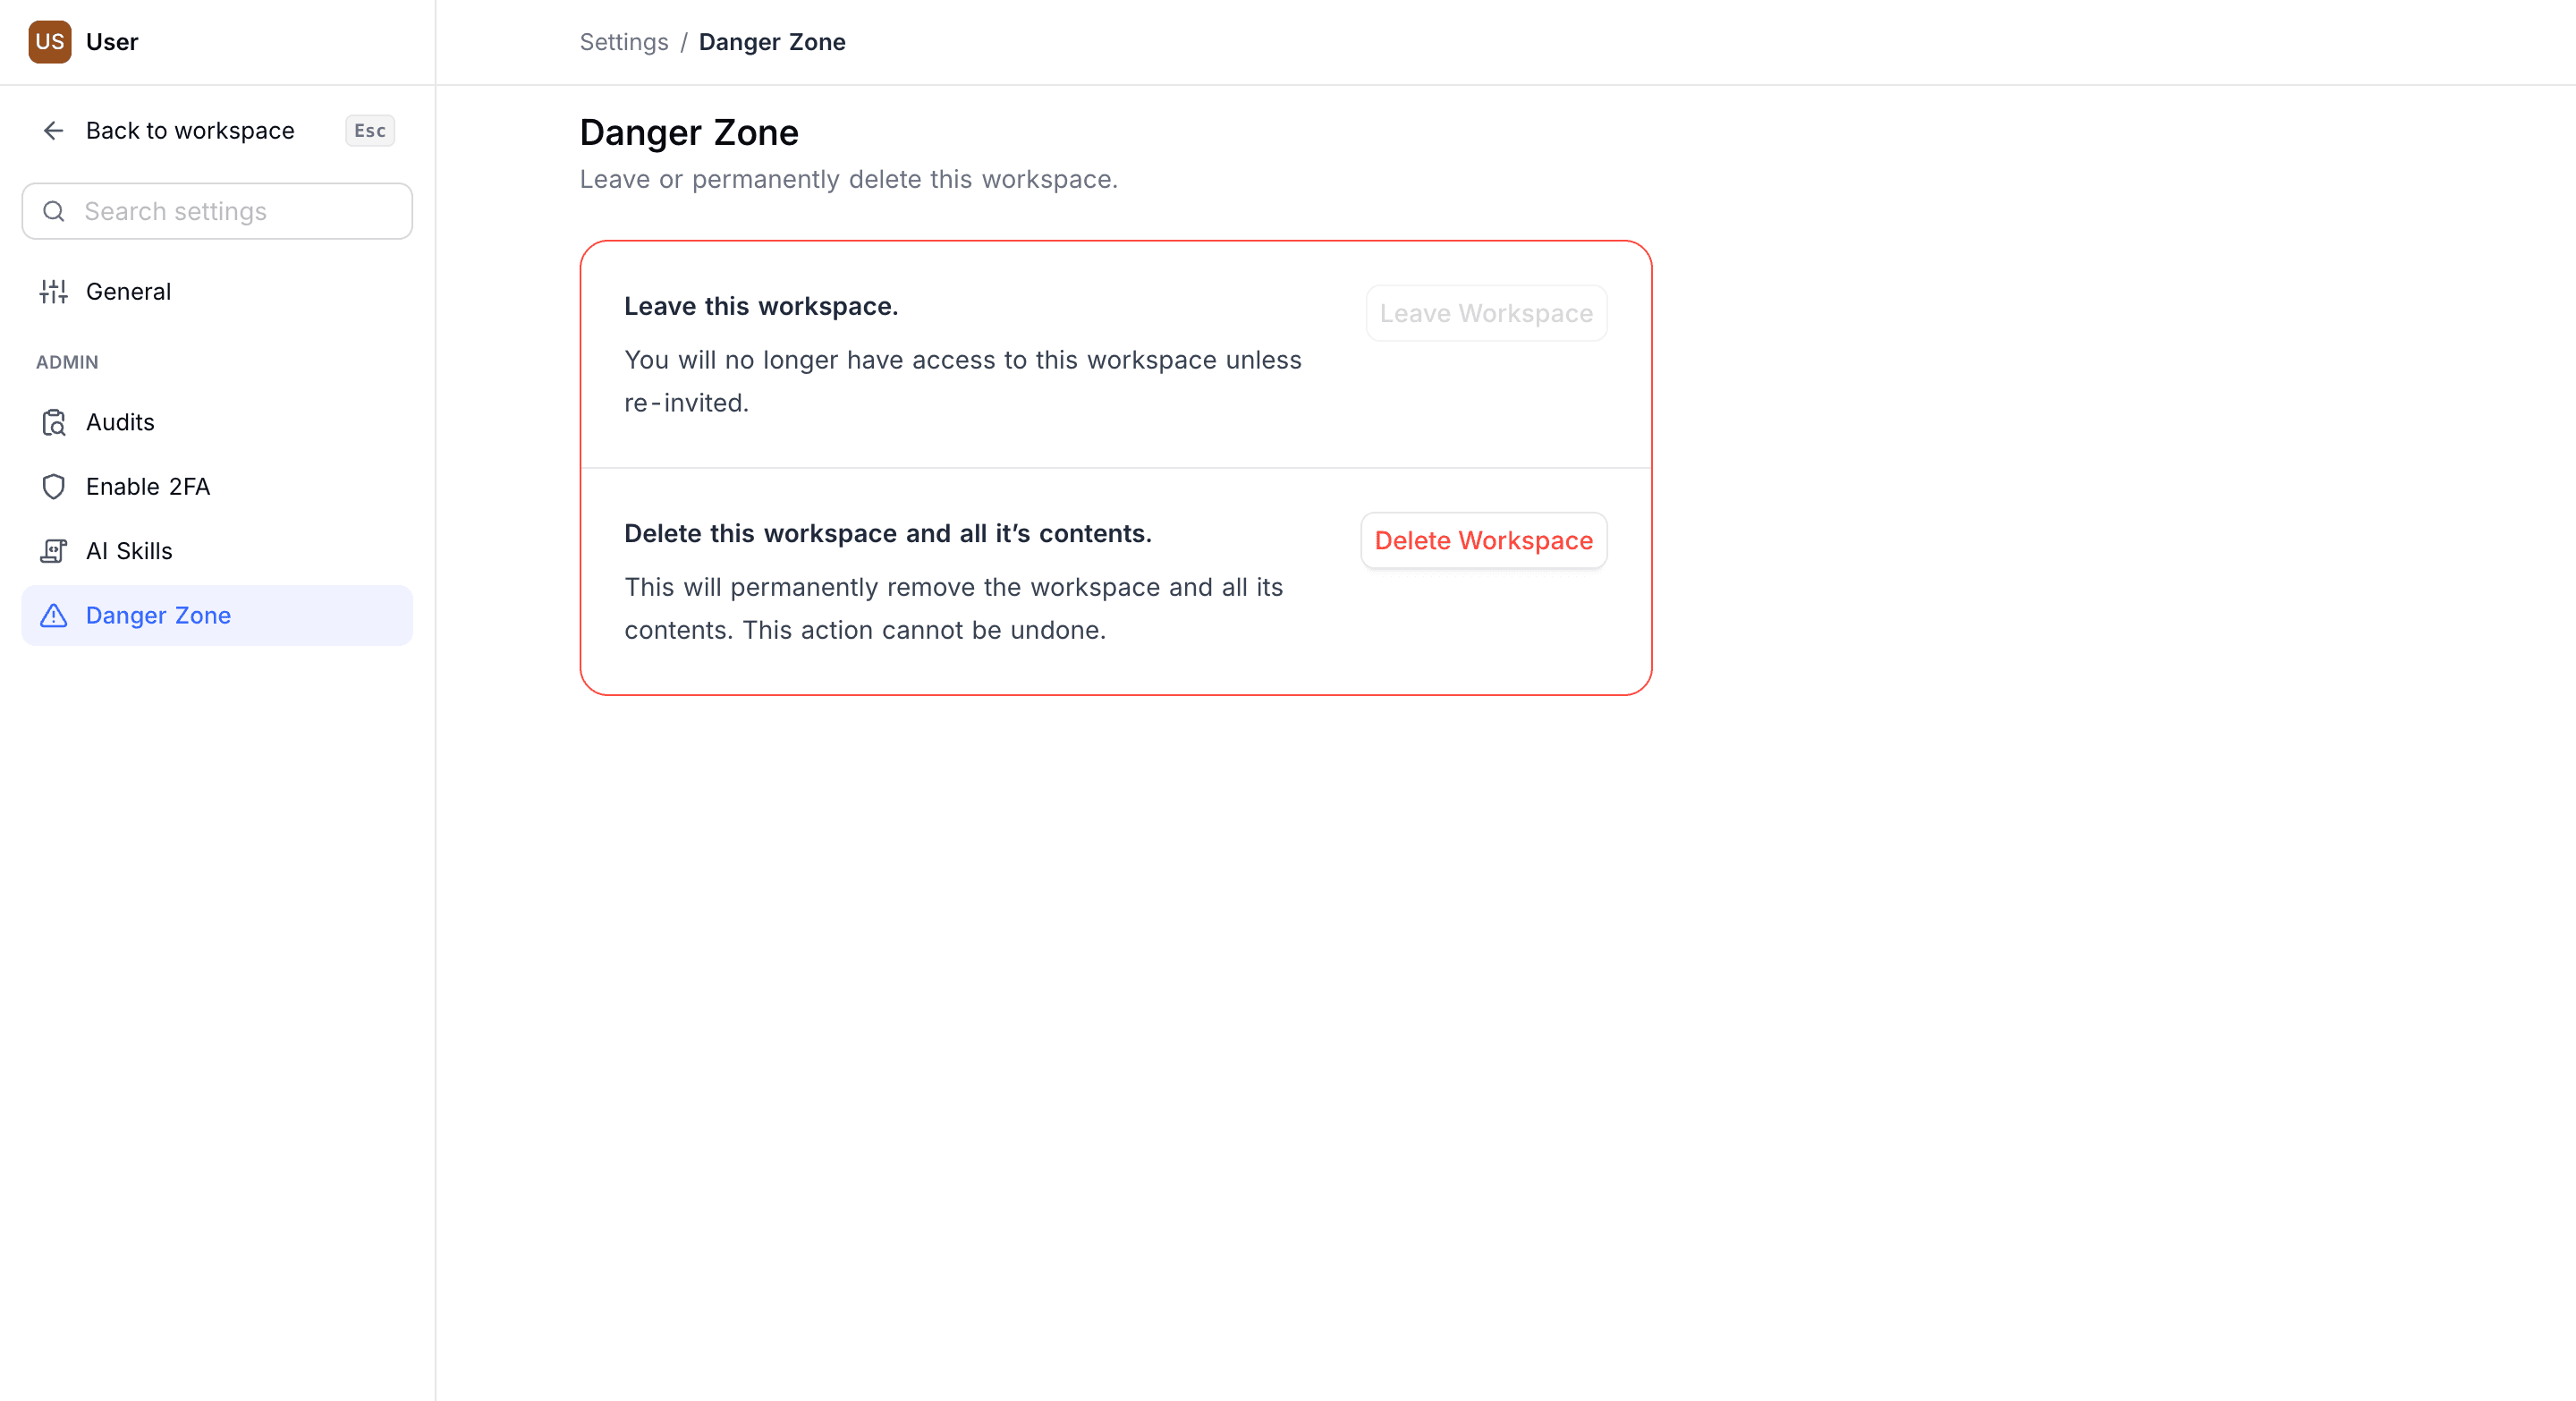Open the General settings page

coord(217,291)
